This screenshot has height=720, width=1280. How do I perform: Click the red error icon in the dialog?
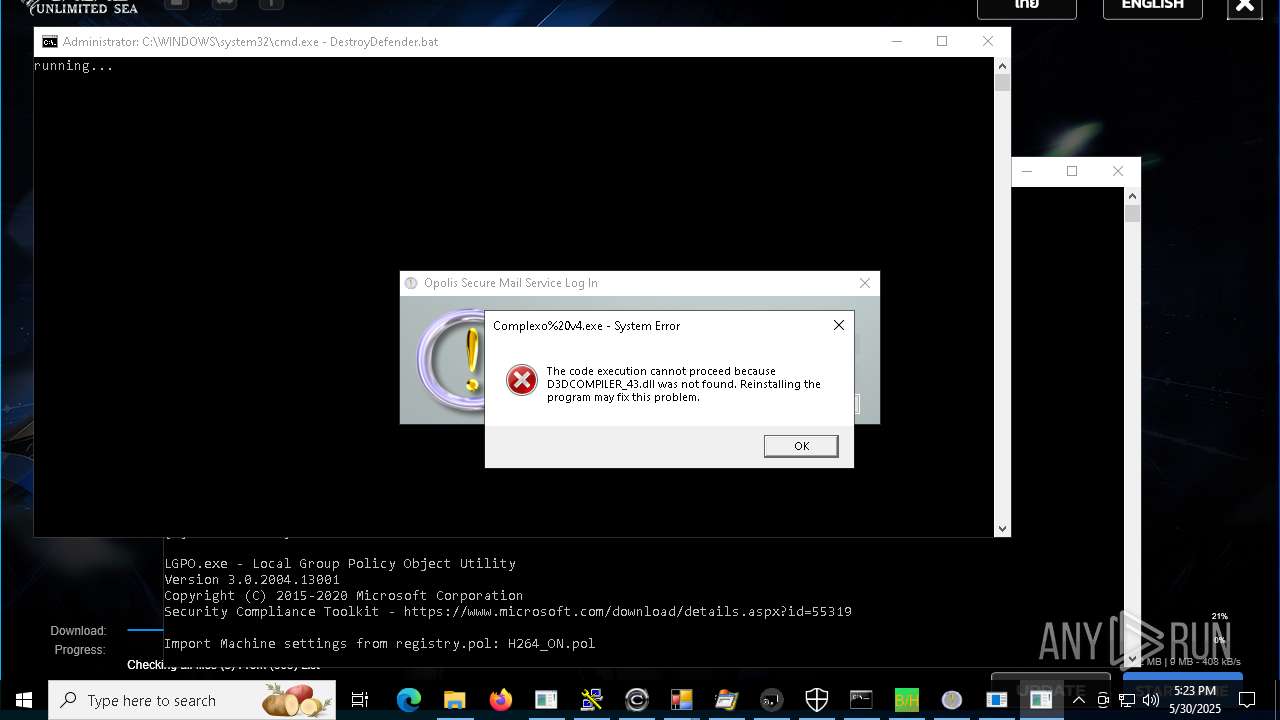tap(521, 380)
